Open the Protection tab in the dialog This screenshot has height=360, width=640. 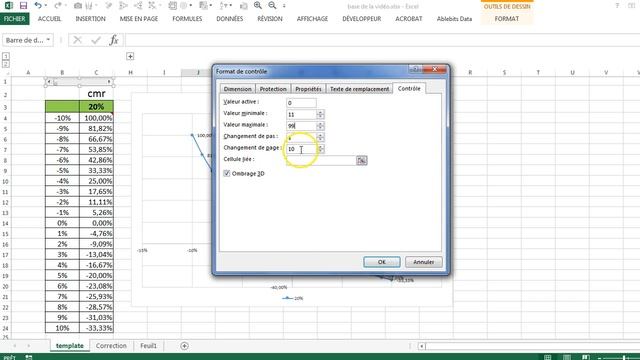[273, 89]
